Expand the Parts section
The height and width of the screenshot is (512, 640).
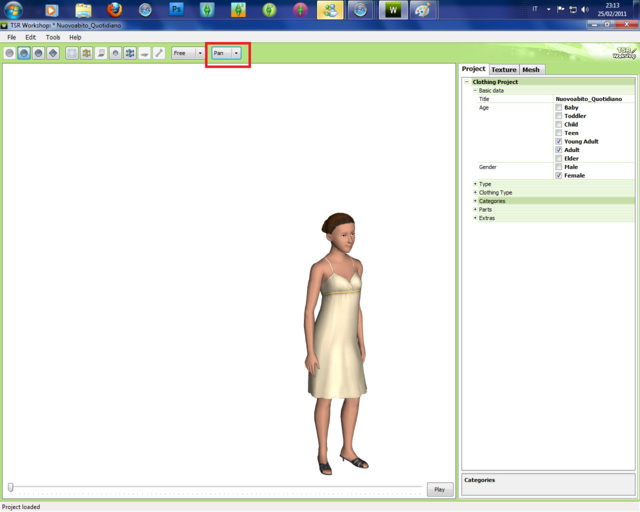[475, 209]
